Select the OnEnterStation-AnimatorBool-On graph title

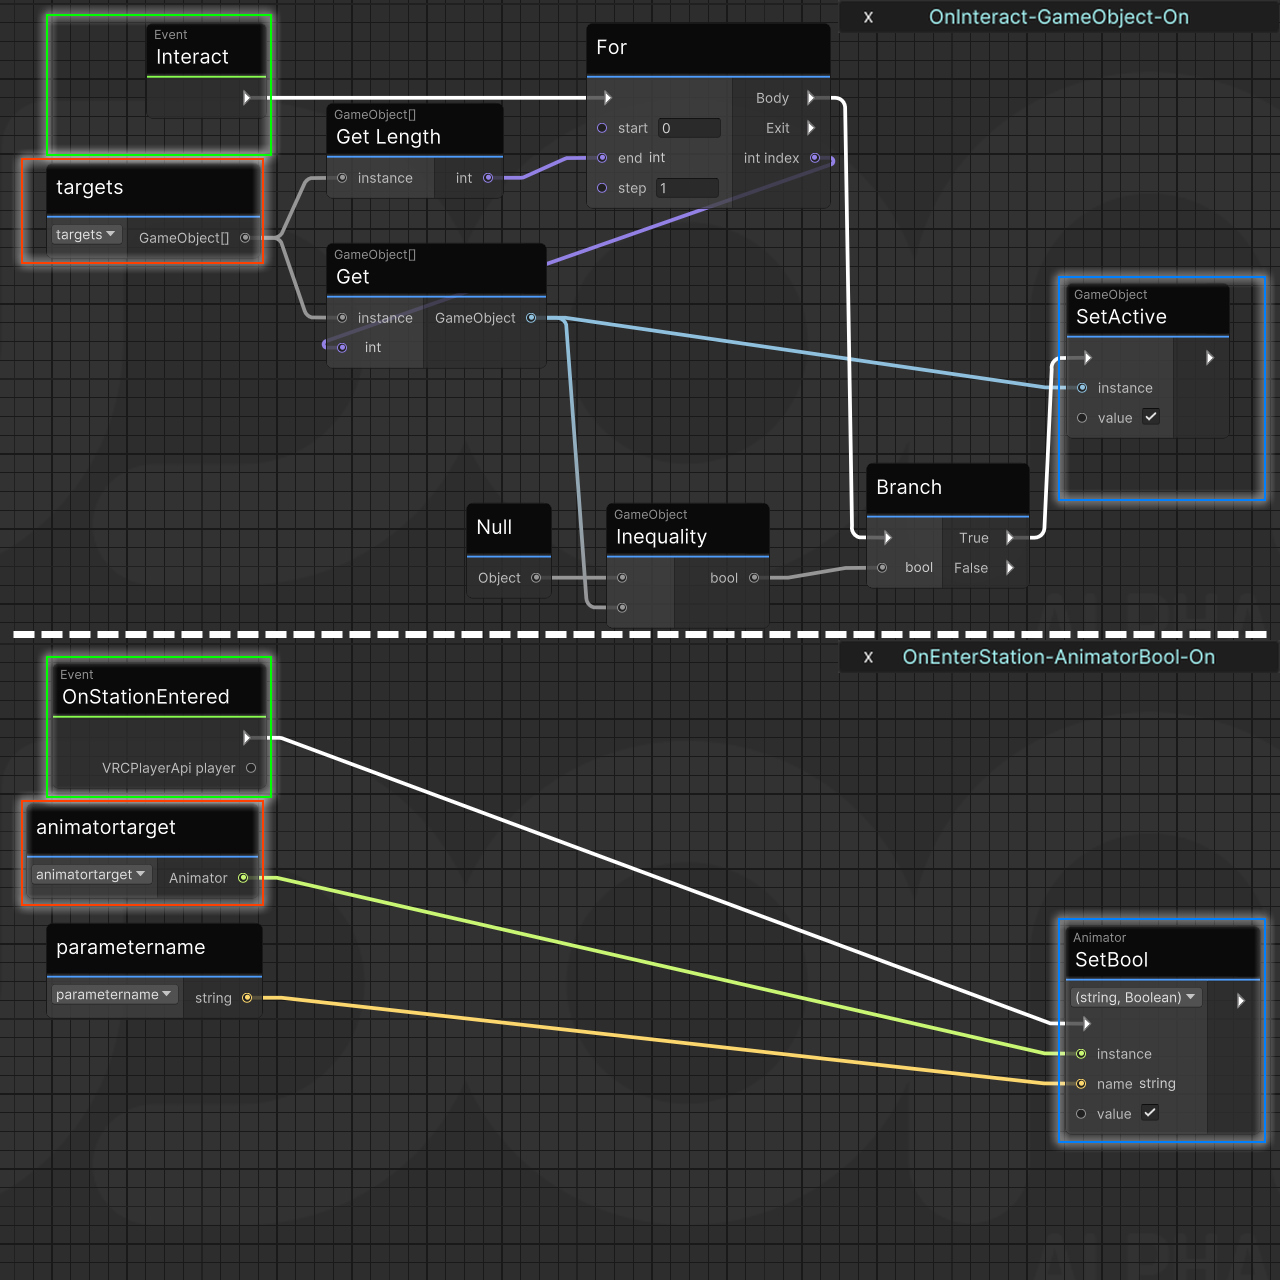[x=1058, y=657]
